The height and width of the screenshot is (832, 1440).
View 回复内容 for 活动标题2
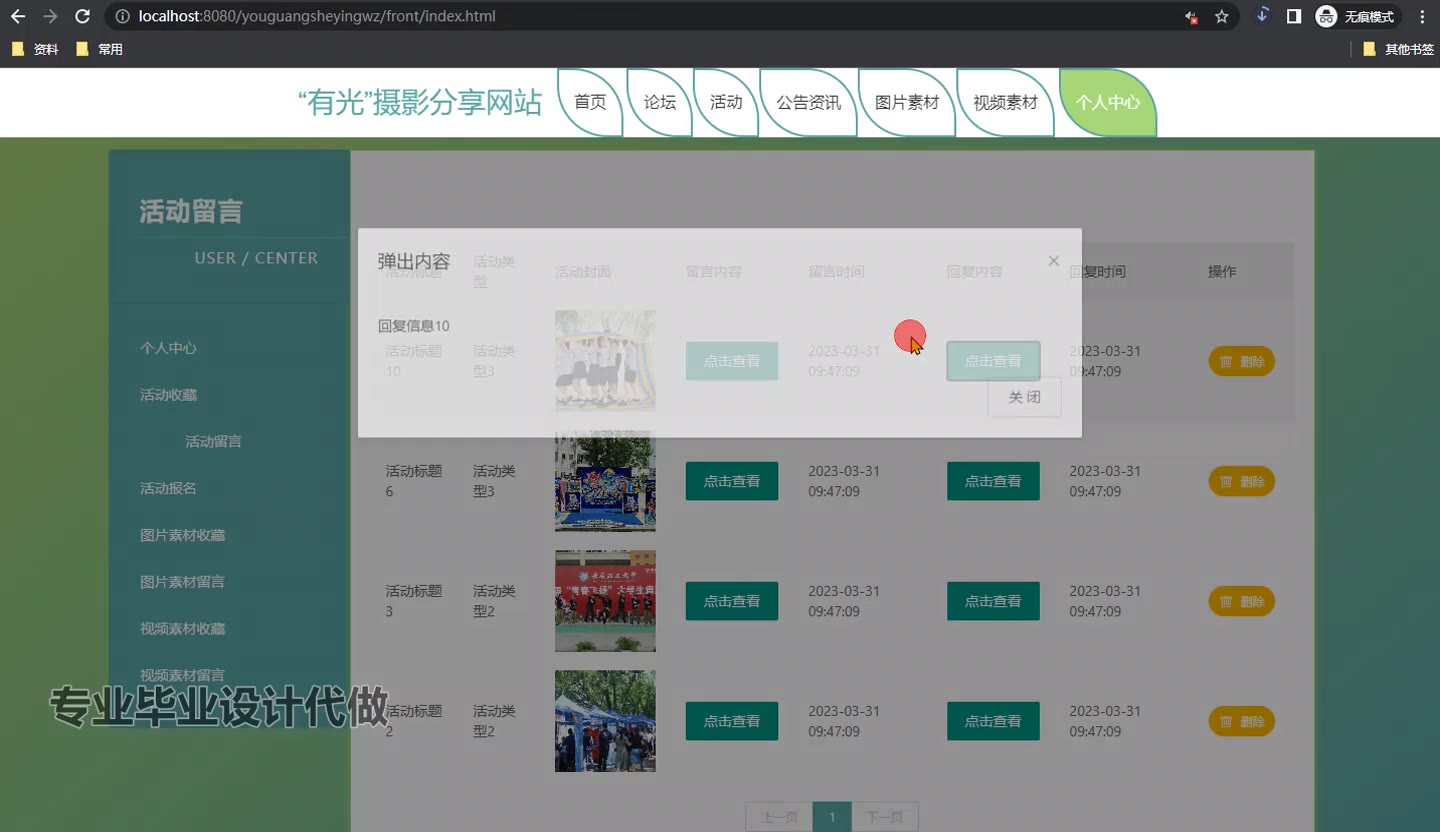[x=993, y=721]
